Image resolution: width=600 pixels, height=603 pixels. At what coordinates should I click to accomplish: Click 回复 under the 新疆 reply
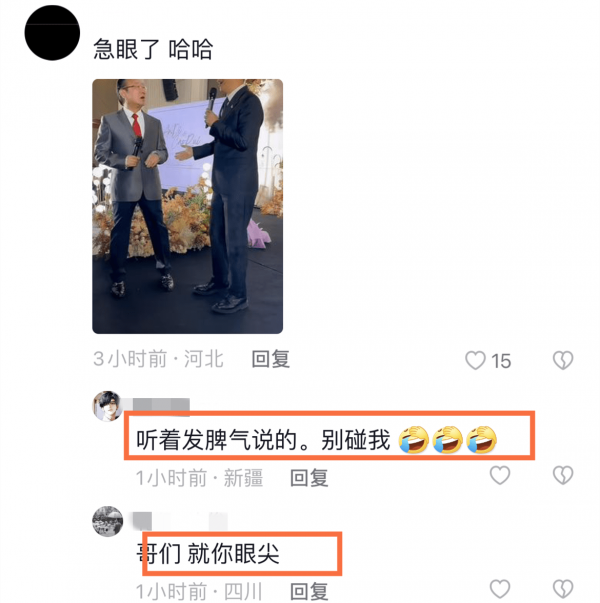click(309, 478)
